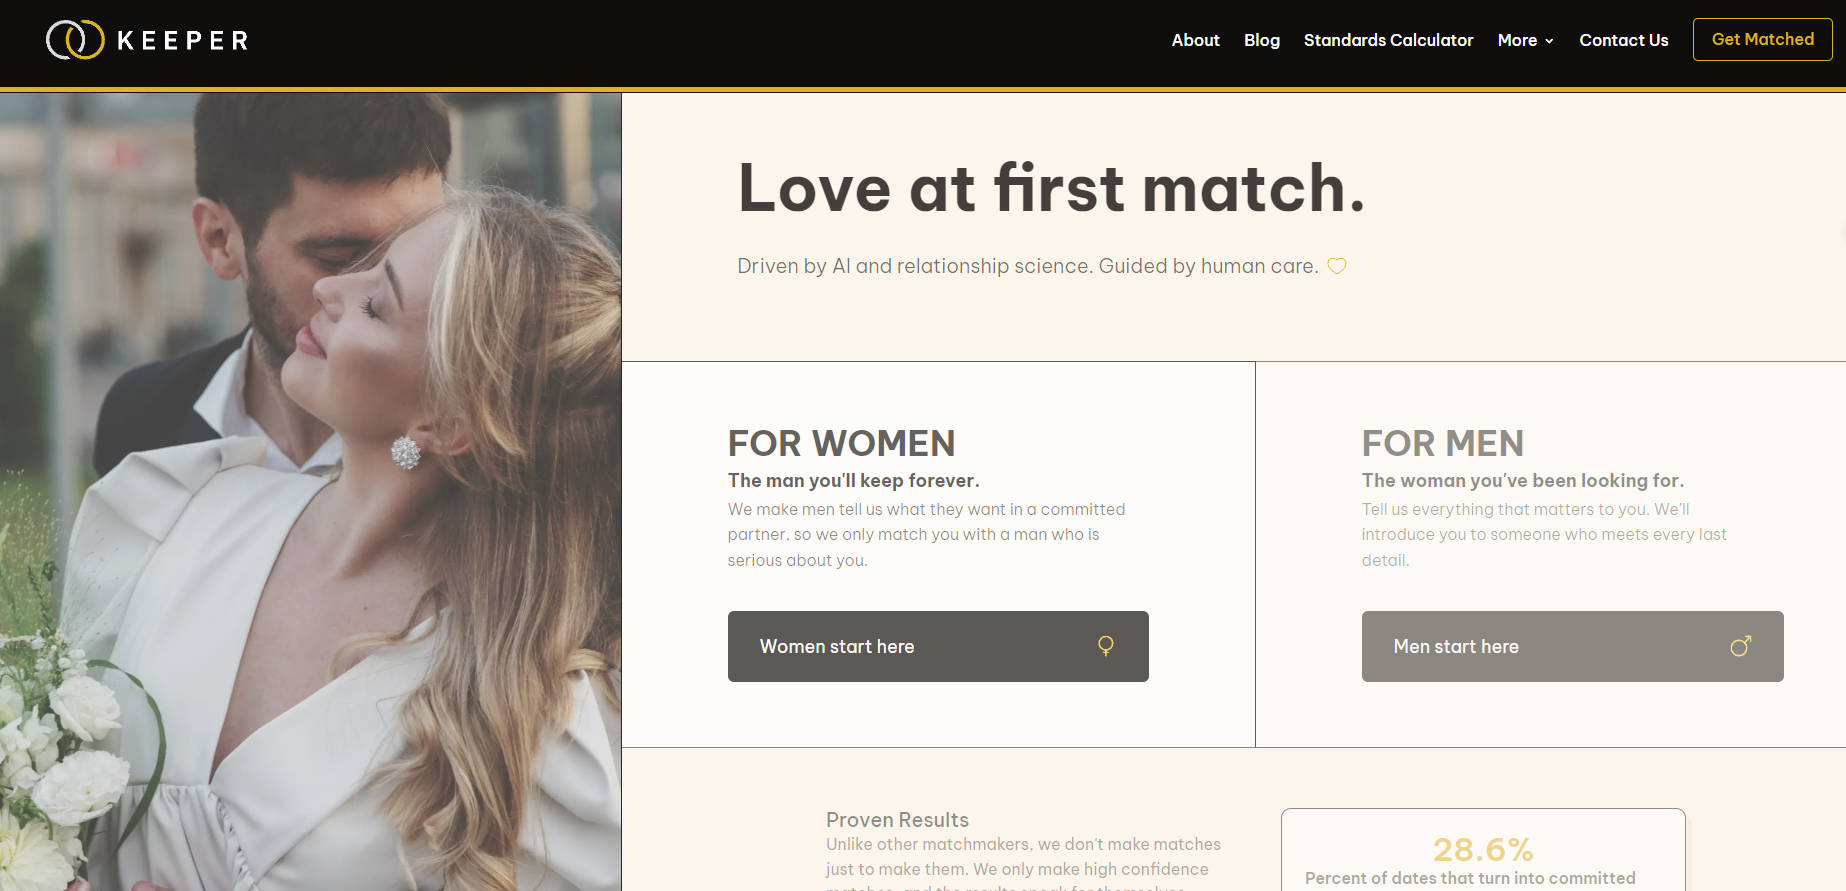This screenshot has width=1846, height=891.
Task: Click the heart outline icon beside tagline
Action: click(x=1337, y=266)
